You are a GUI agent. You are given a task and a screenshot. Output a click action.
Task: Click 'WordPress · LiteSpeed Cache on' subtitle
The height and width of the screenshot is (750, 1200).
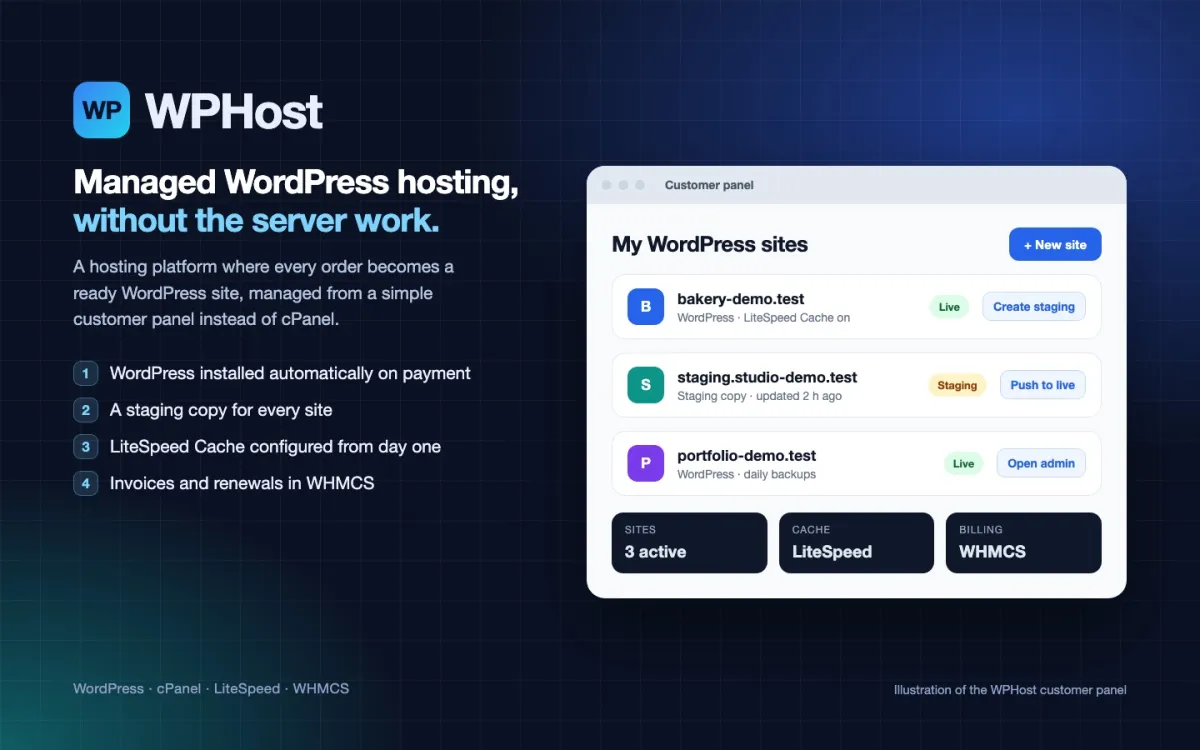[x=763, y=318]
